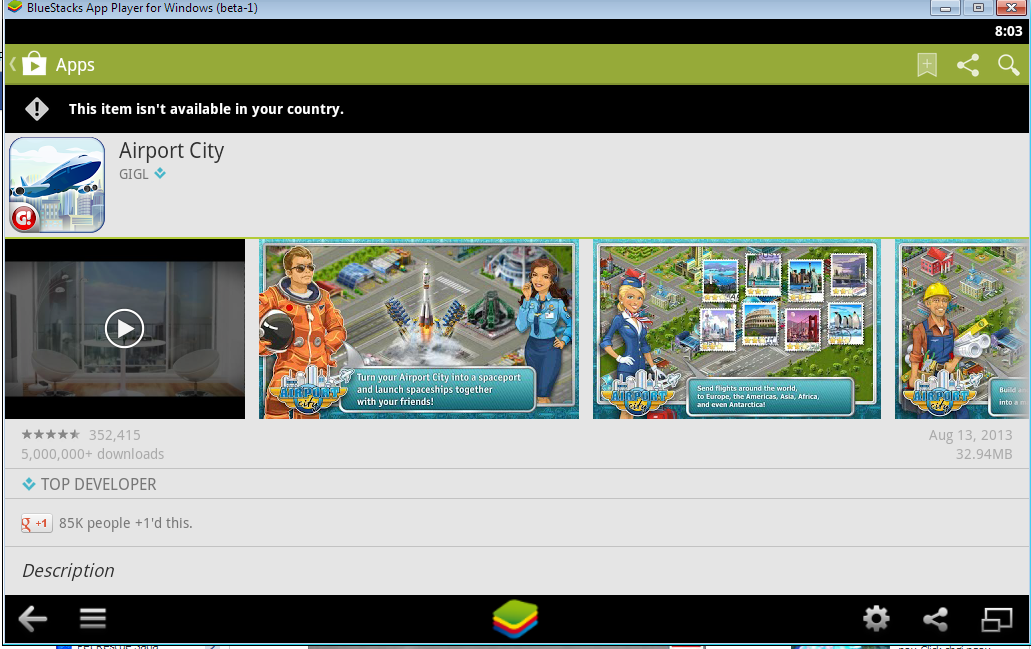This screenshot has height=649, width=1031.
Task: Click the Aug 13, 2013 update date
Action: pyautogui.click(x=970, y=435)
